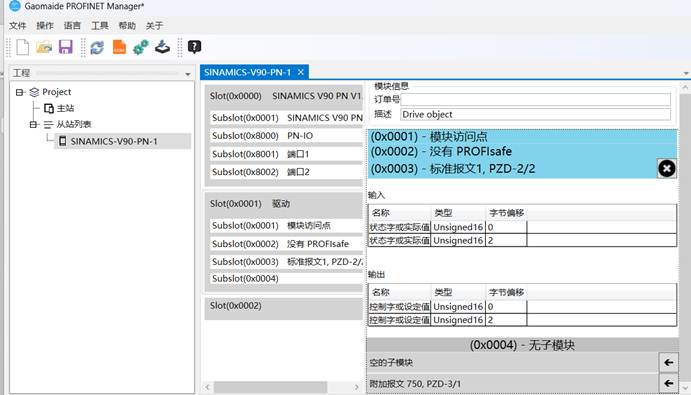Select Slot(0x0001) 驱动 header
Screen dimensions: 691x395
[284, 204]
